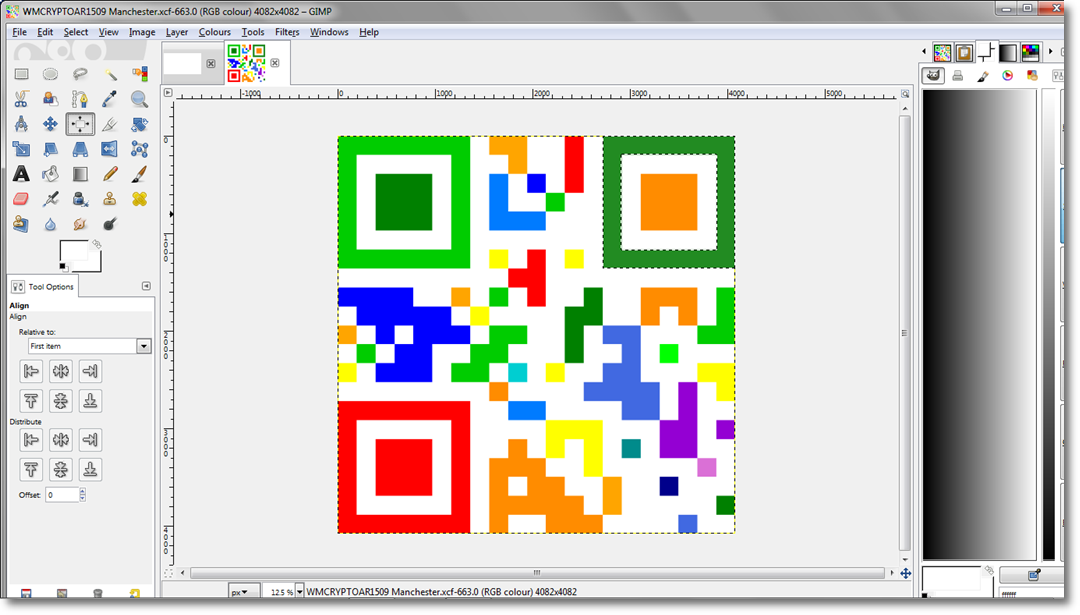The height and width of the screenshot is (615, 1080).
Task: Select the Rectangle Select tool
Action: pos(21,74)
